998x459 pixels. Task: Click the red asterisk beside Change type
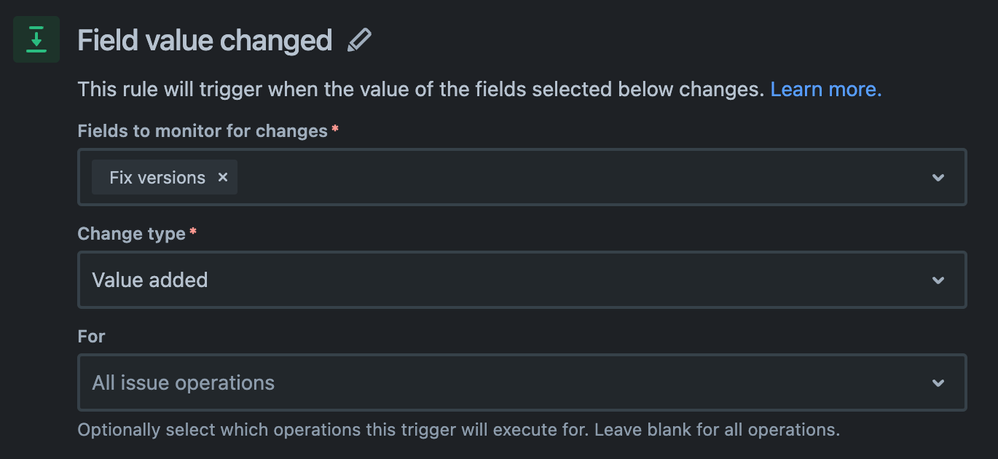click(193, 231)
